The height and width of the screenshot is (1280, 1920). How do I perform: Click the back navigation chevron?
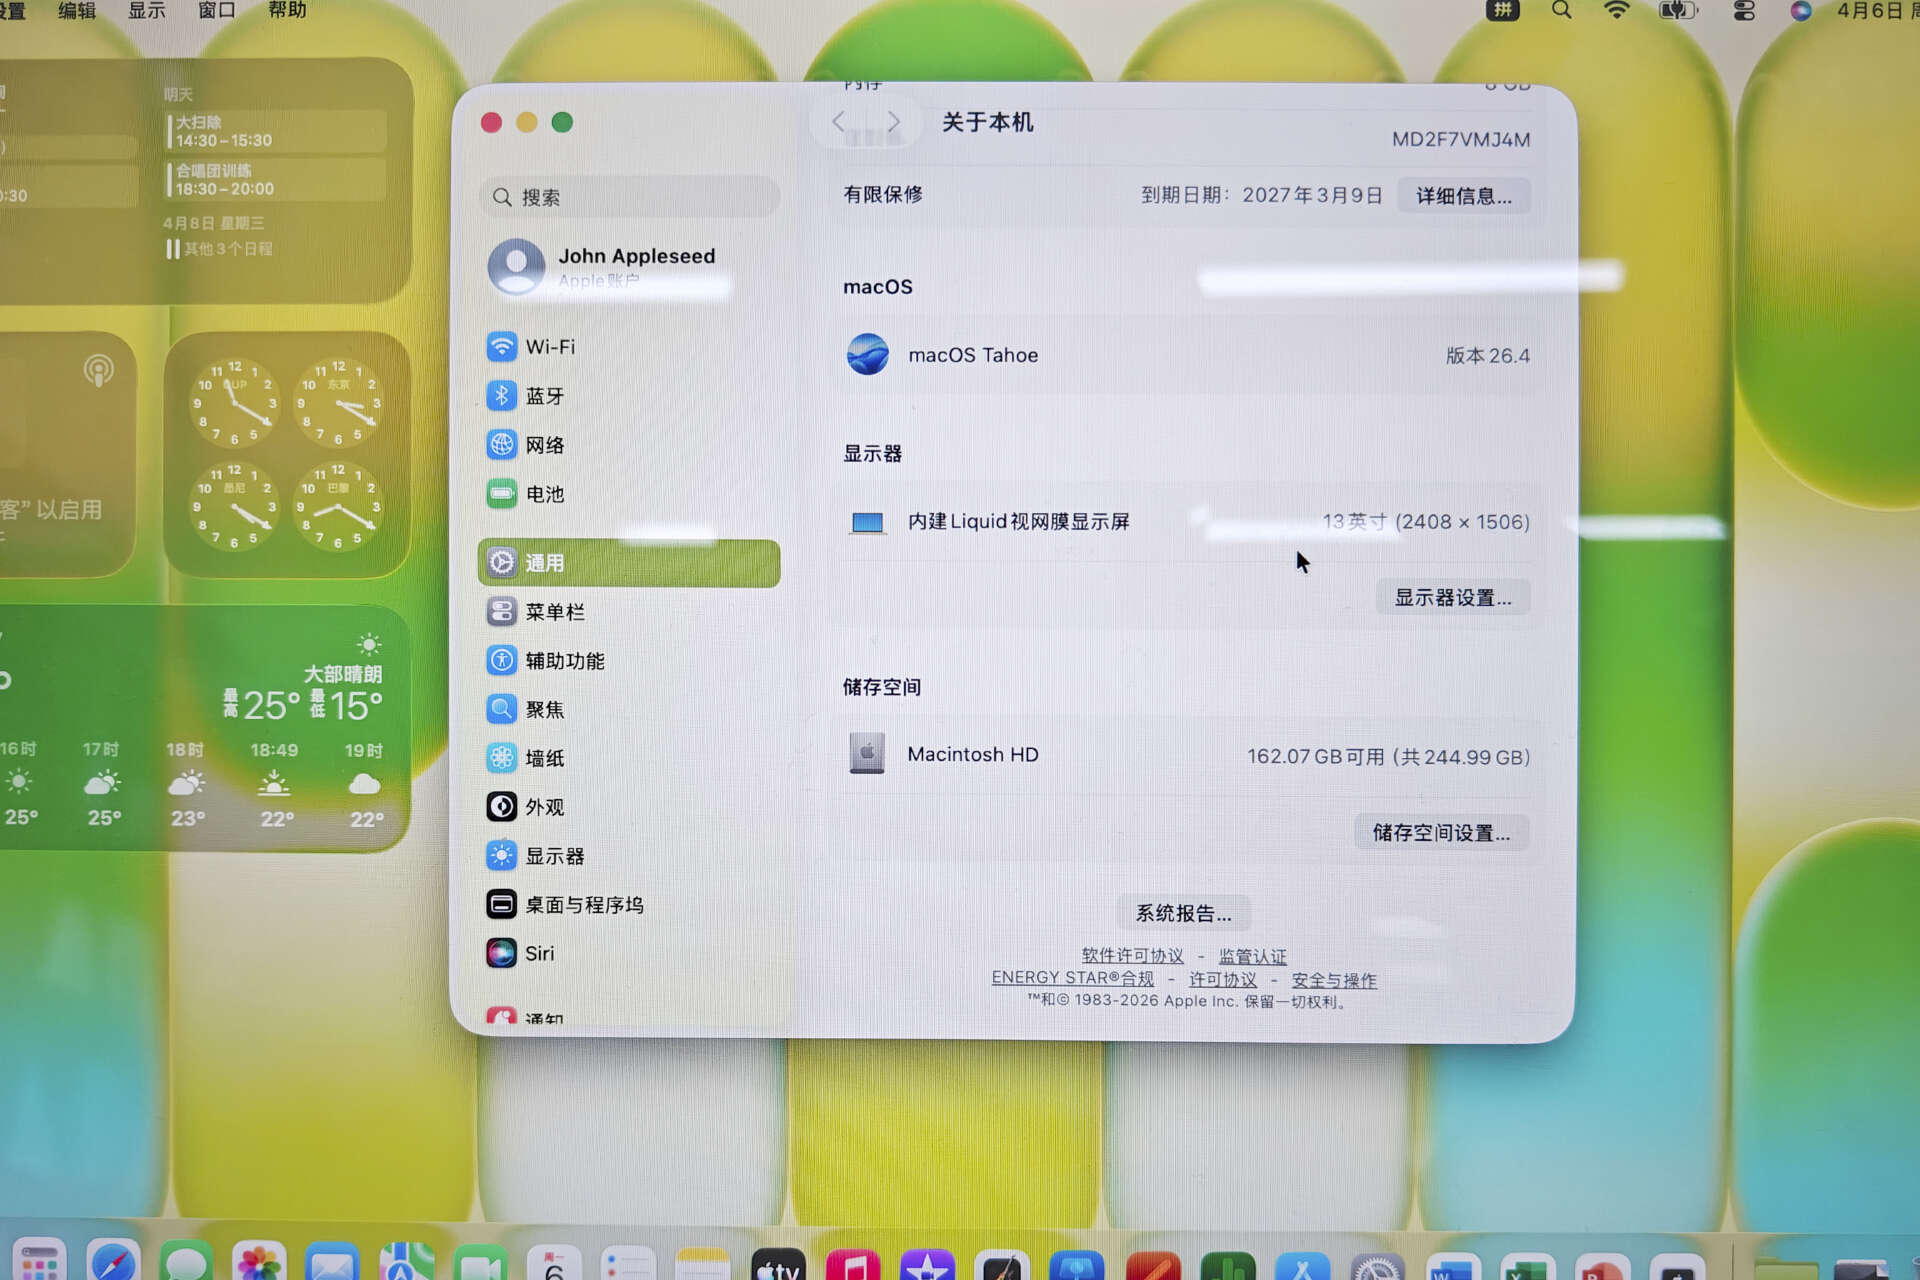pyautogui.click(x=838, y=122)
